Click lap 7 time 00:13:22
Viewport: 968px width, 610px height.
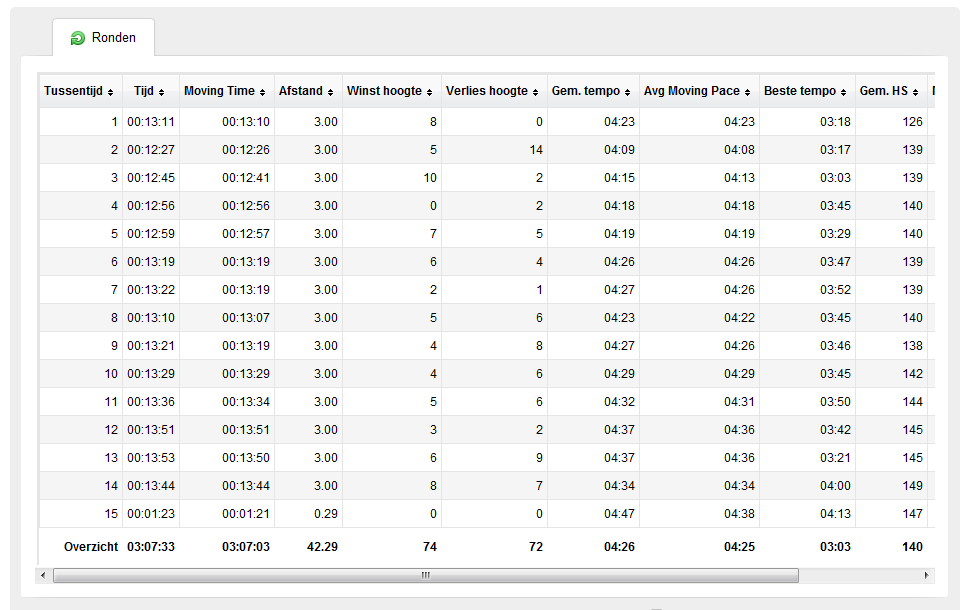[151, 290]
